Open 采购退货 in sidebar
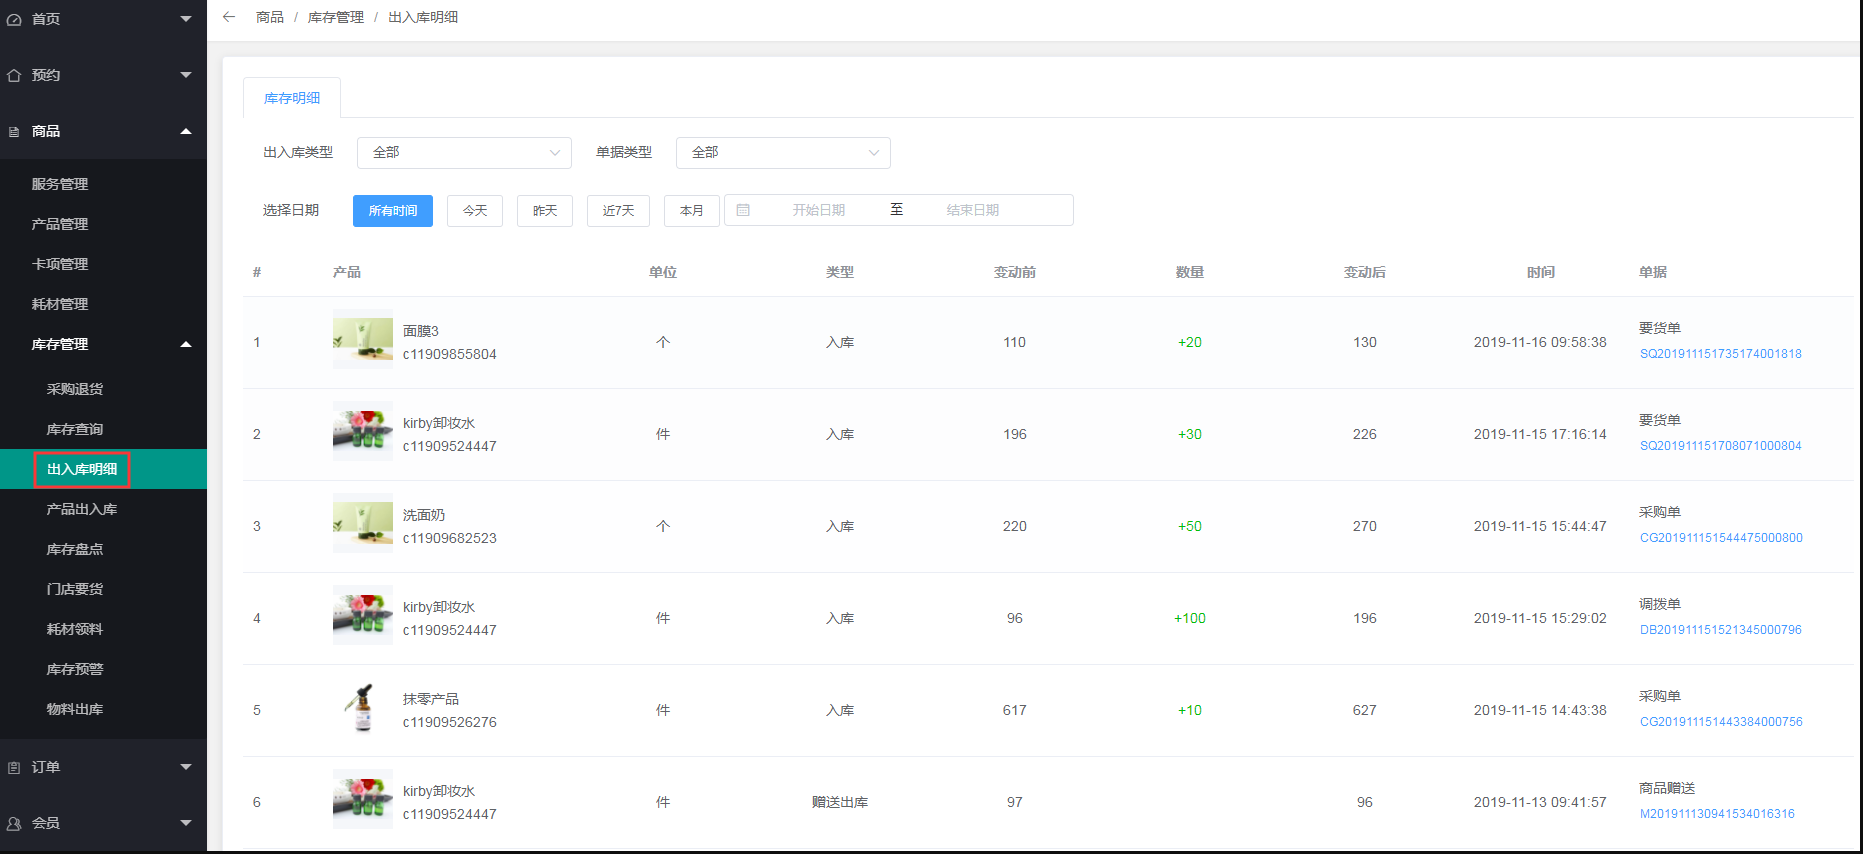This screenshot has height=854, width=1863. point(75,389)
